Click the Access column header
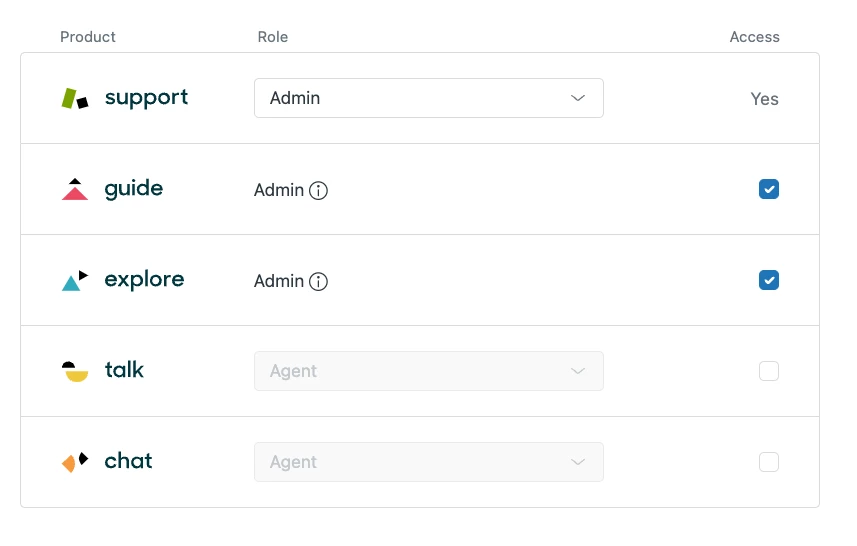This screenshot has height=546, width=857. coord(754,37)
